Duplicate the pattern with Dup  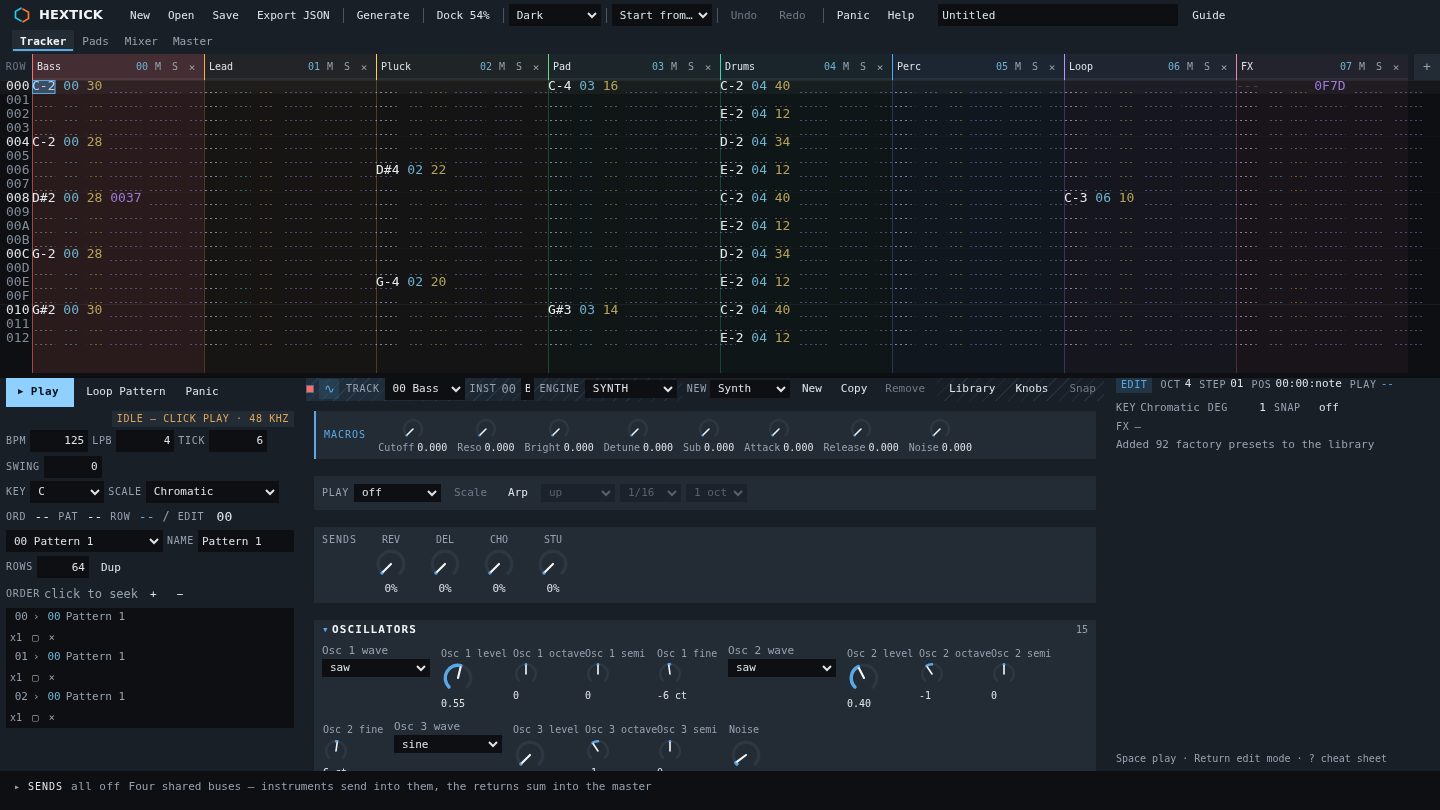(x=111, y=567)
